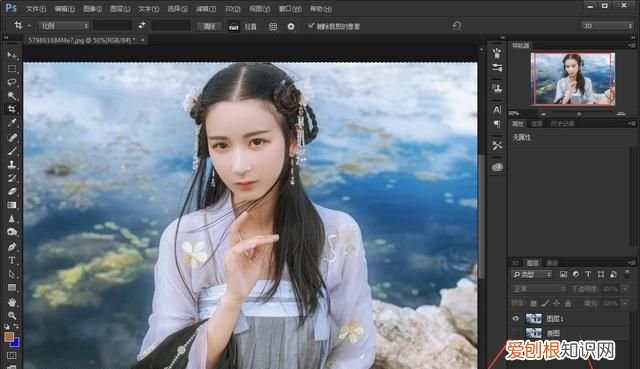Select the Lasso tool
Viewport: 640px width, 369px height.
click(x=12, y=82)
